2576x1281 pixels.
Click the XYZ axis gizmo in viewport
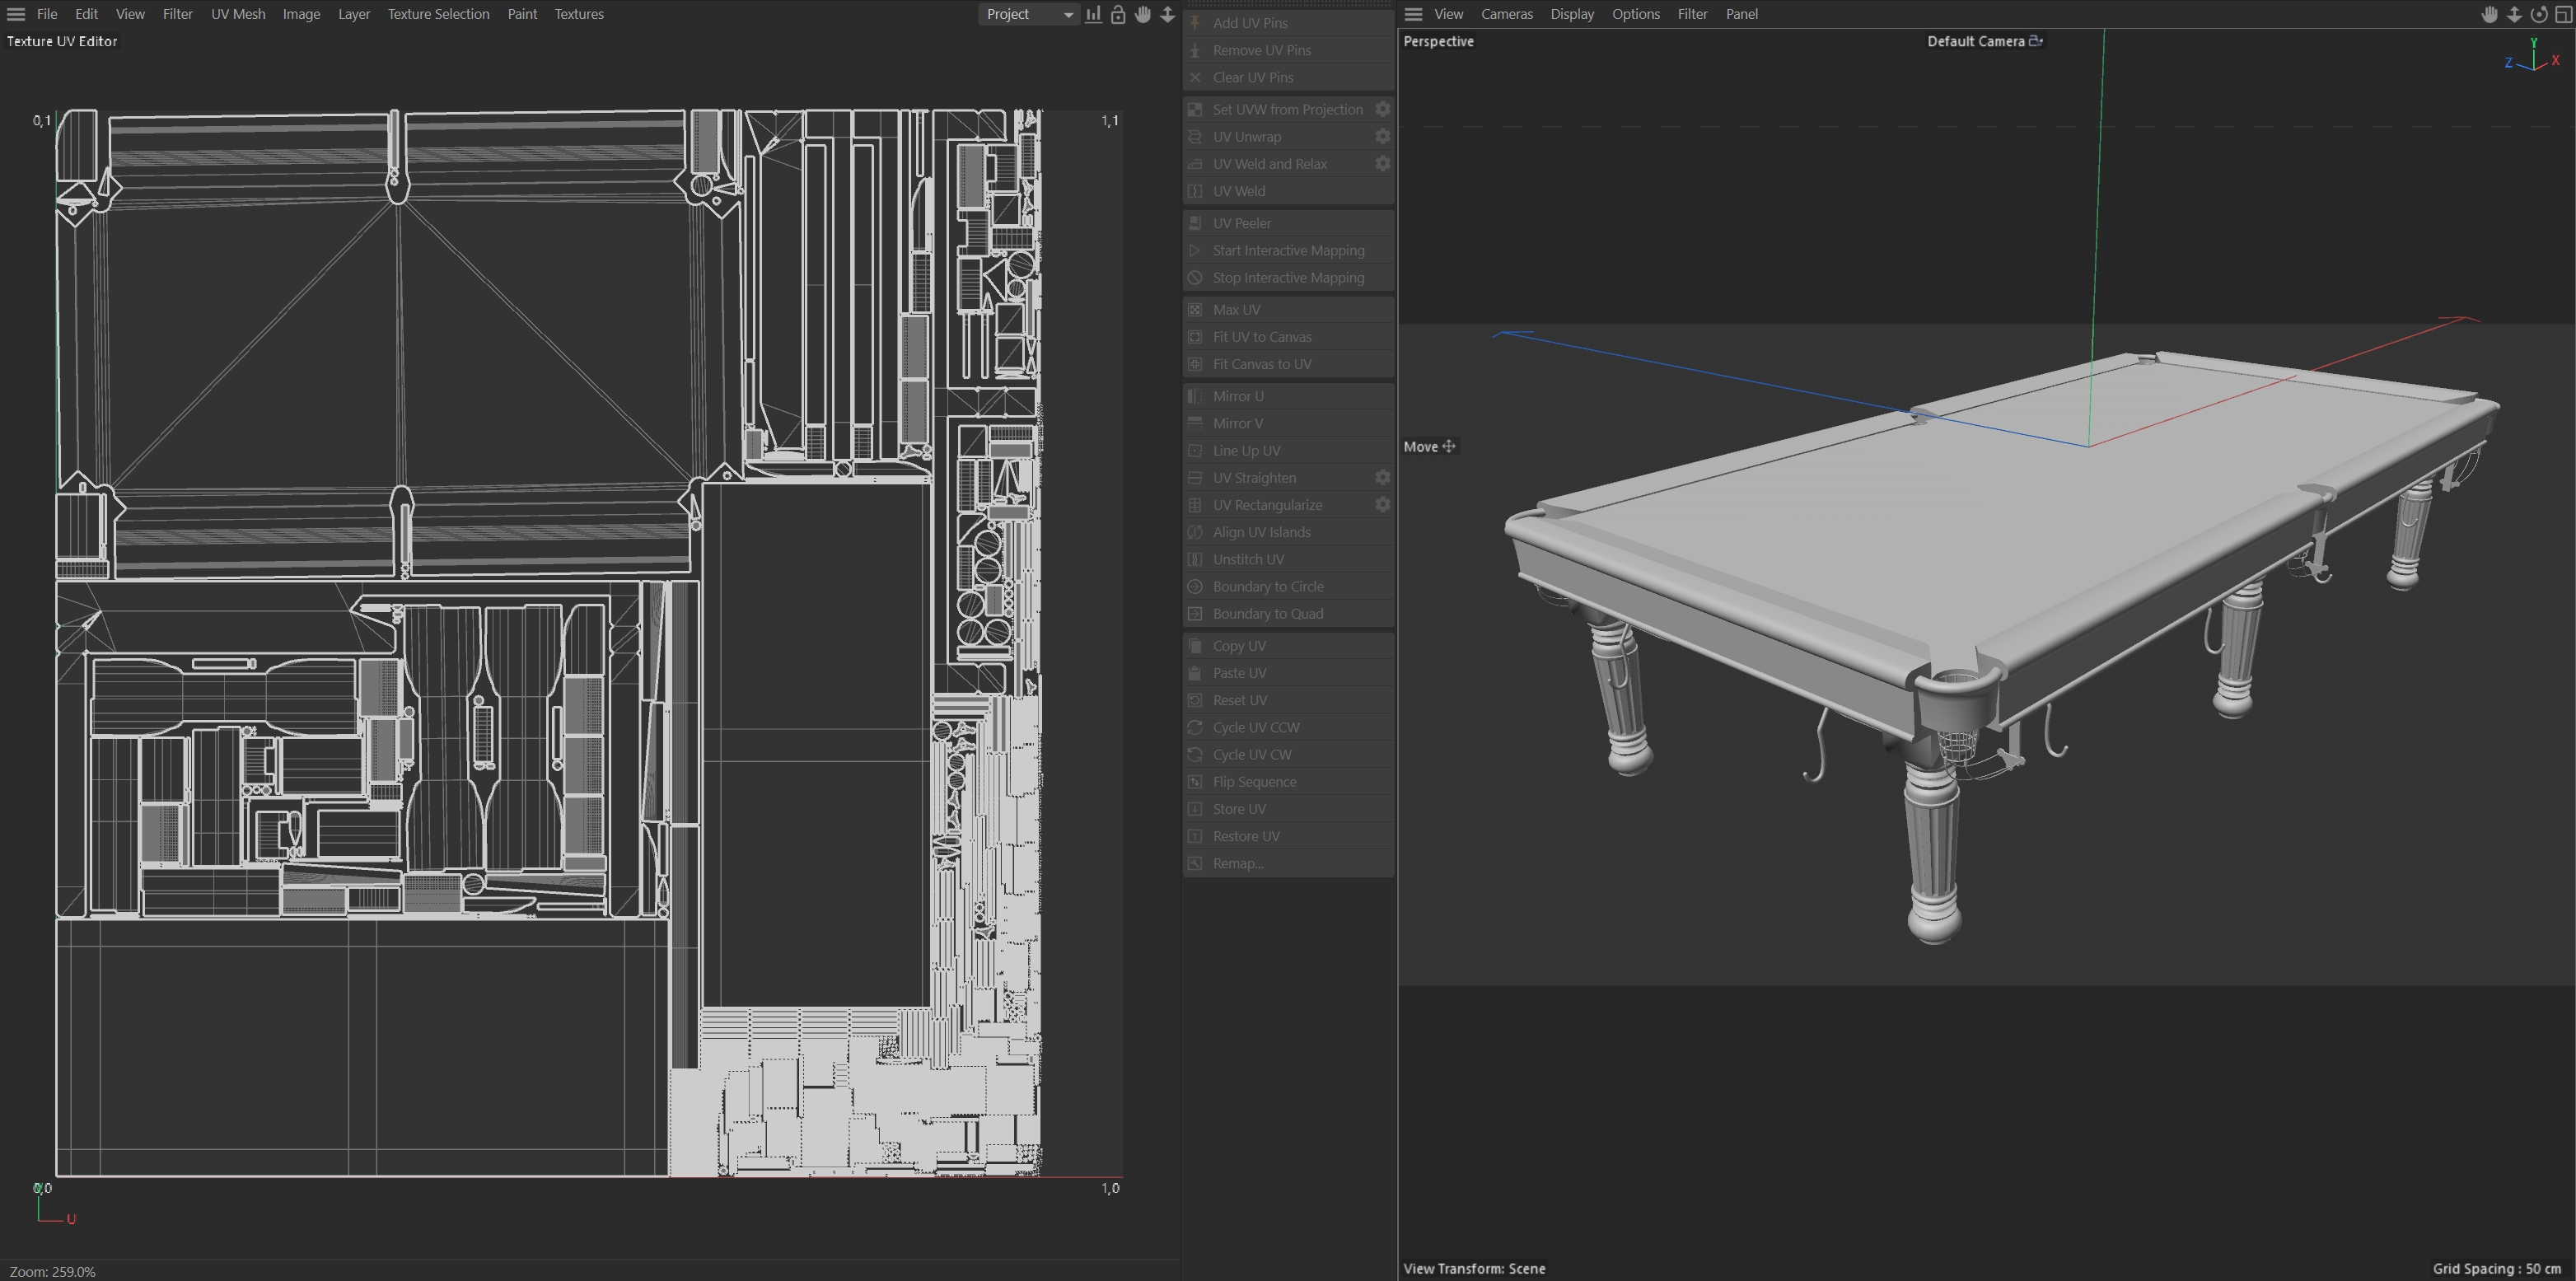coord(2533,58)
